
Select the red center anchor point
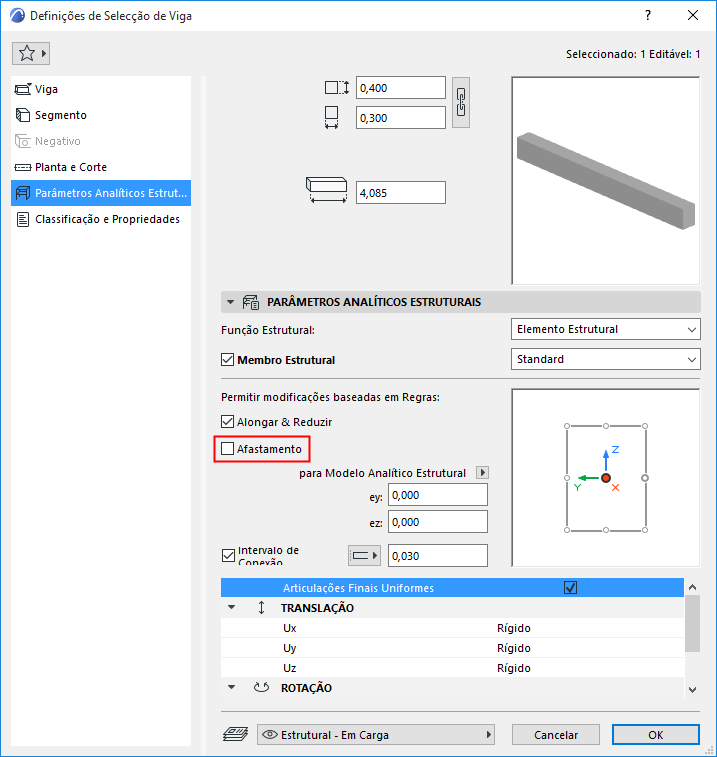point(605,478)
